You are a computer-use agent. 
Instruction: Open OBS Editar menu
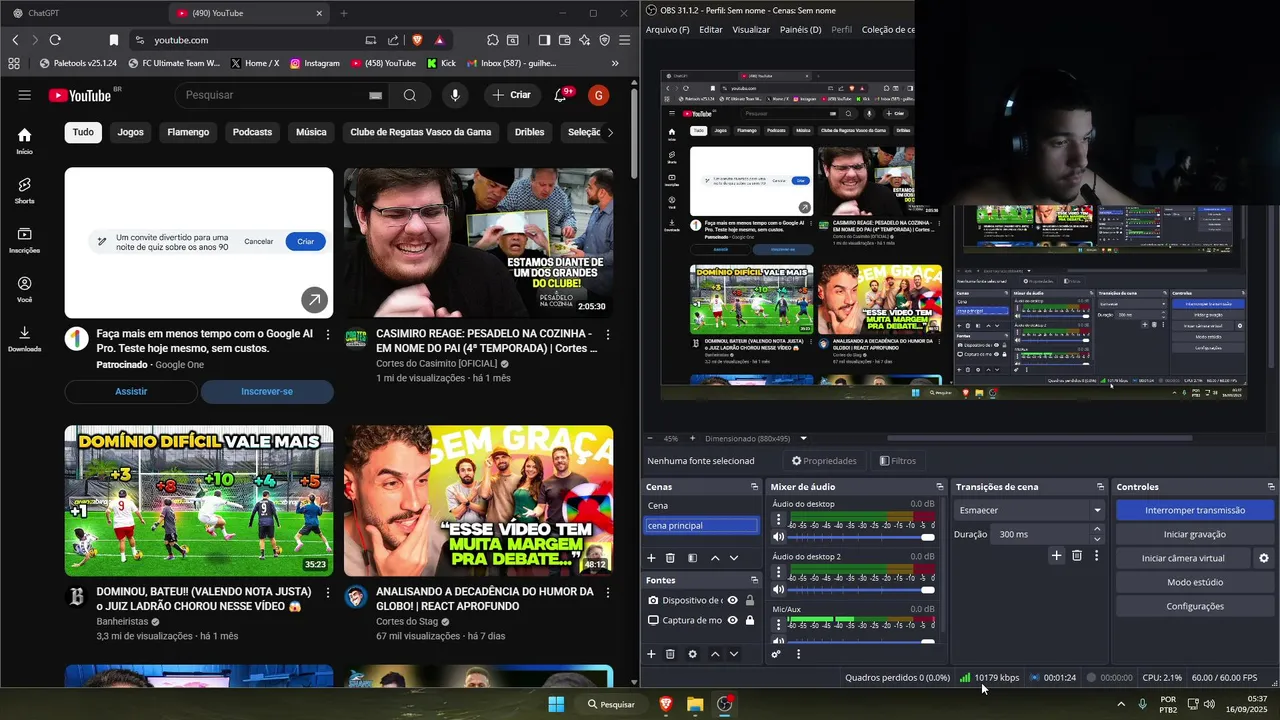[x=710, y=30]
